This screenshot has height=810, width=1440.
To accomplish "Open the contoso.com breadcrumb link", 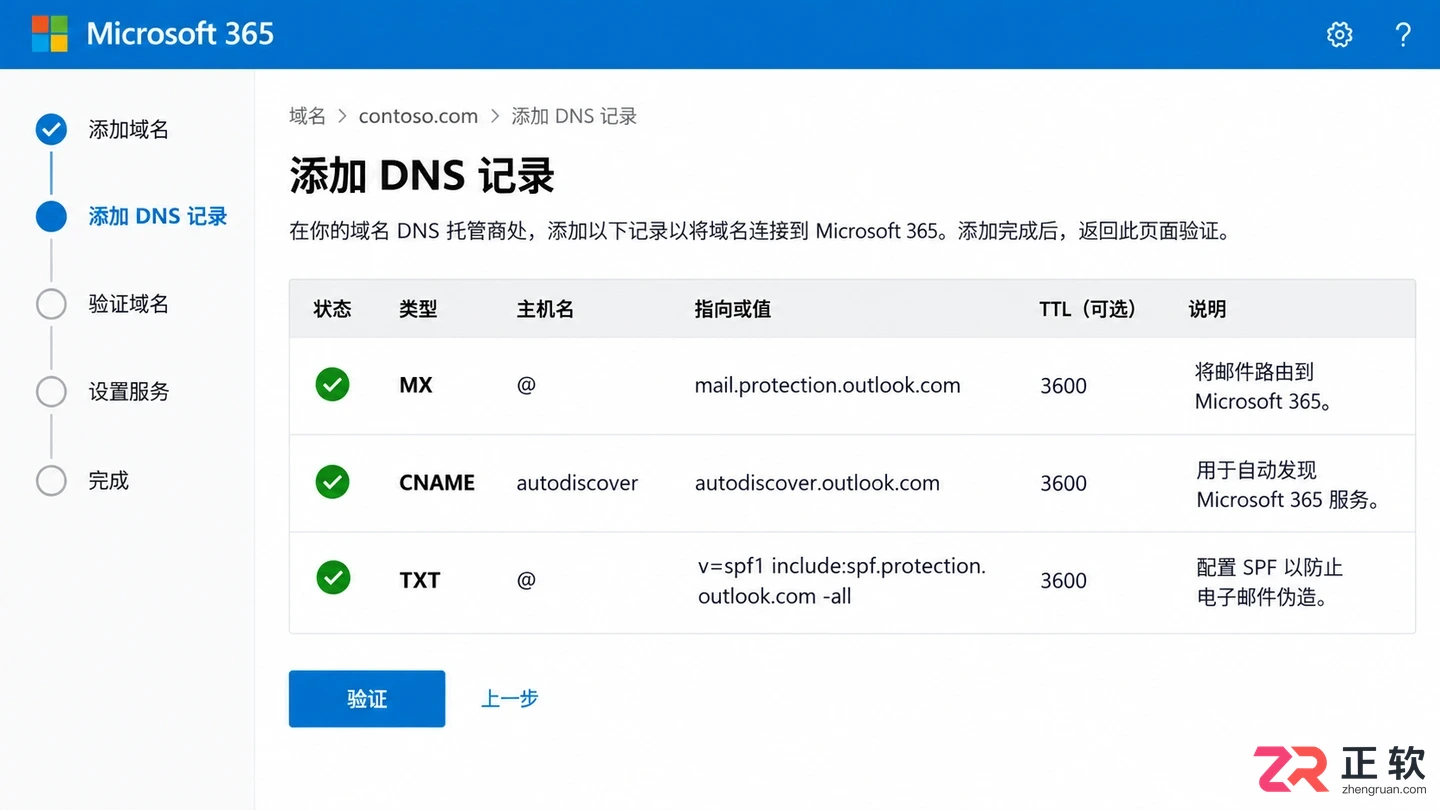I will tap(418, 116).
